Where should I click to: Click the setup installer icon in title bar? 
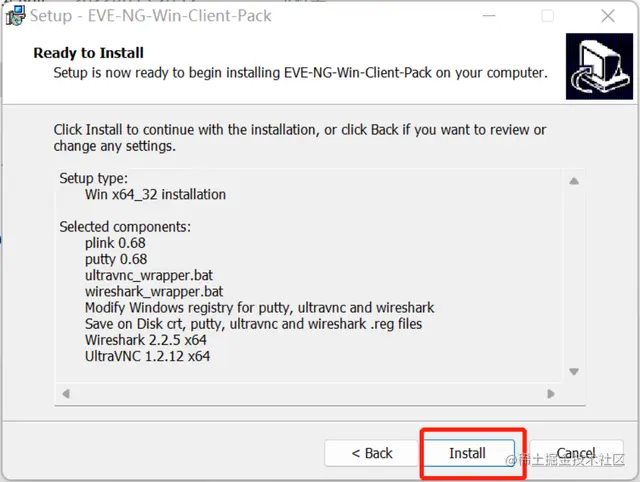point(14,16)
